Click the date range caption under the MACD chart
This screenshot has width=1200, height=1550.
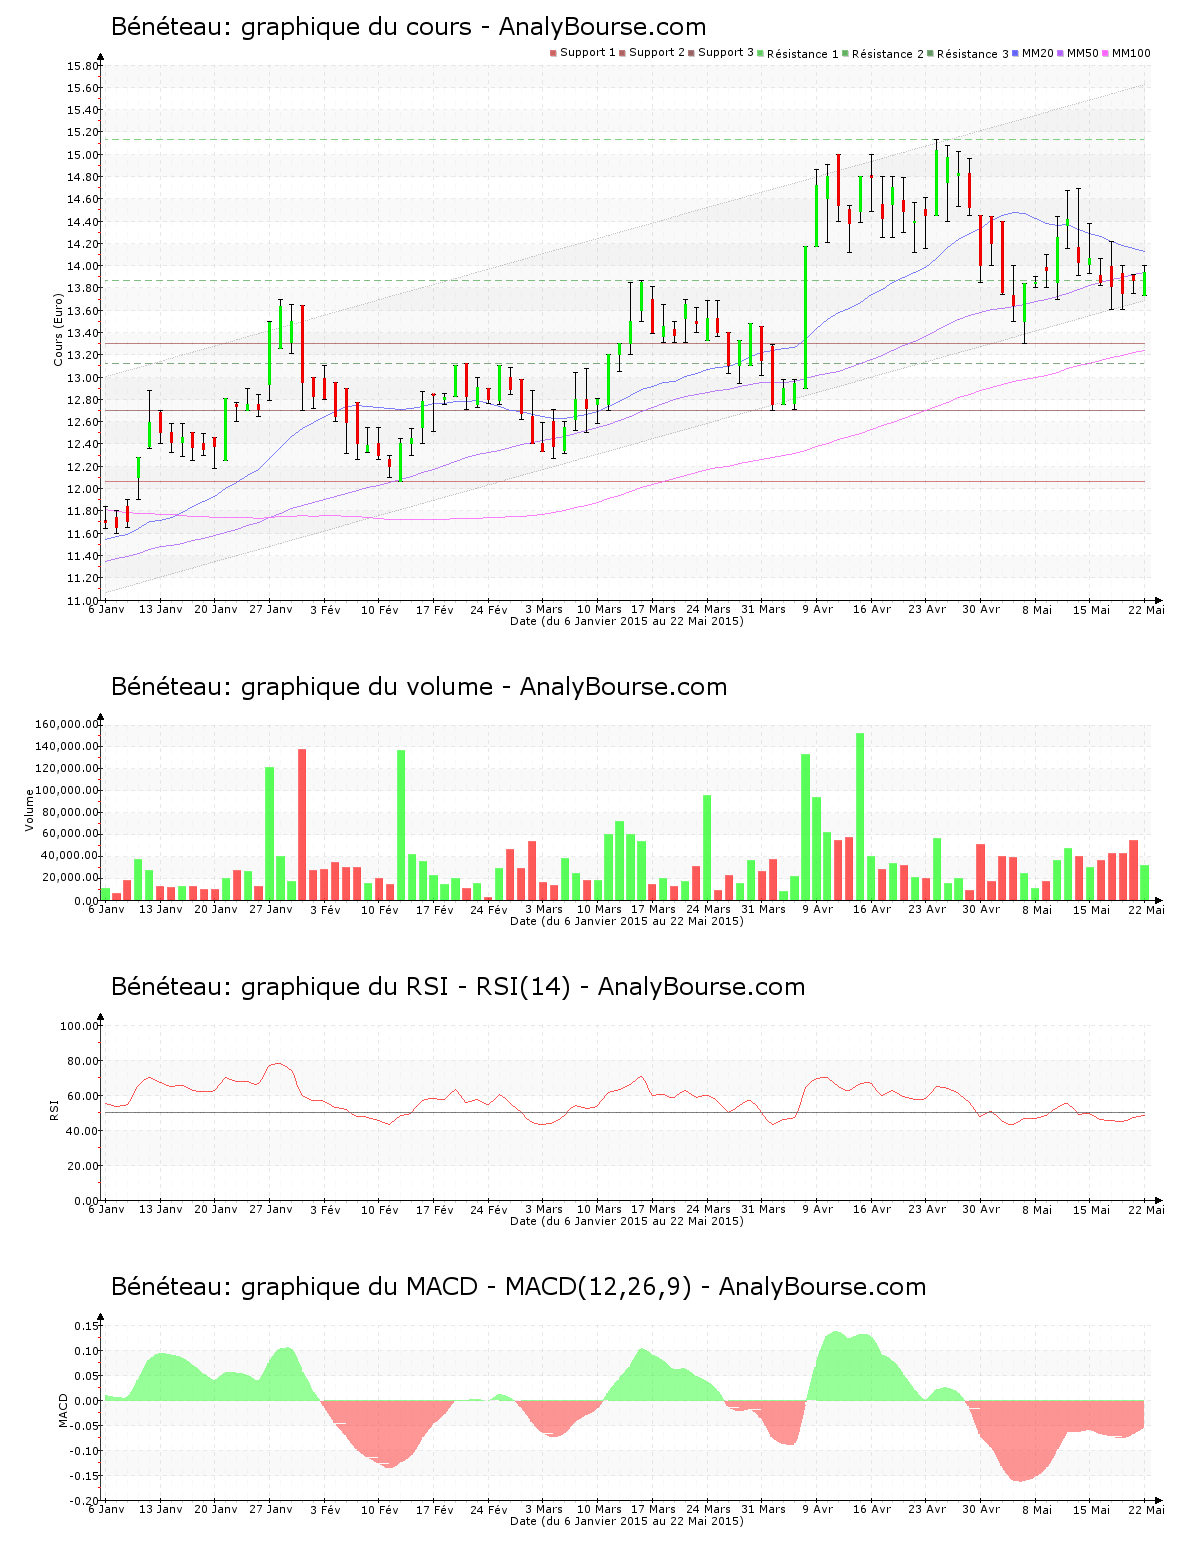627,1521
